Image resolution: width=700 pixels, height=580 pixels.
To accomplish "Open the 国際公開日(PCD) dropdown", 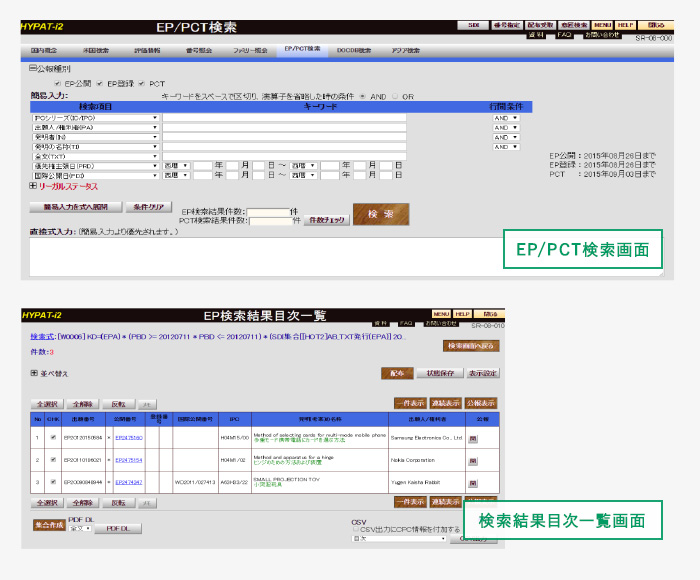I will pos(96,176).
